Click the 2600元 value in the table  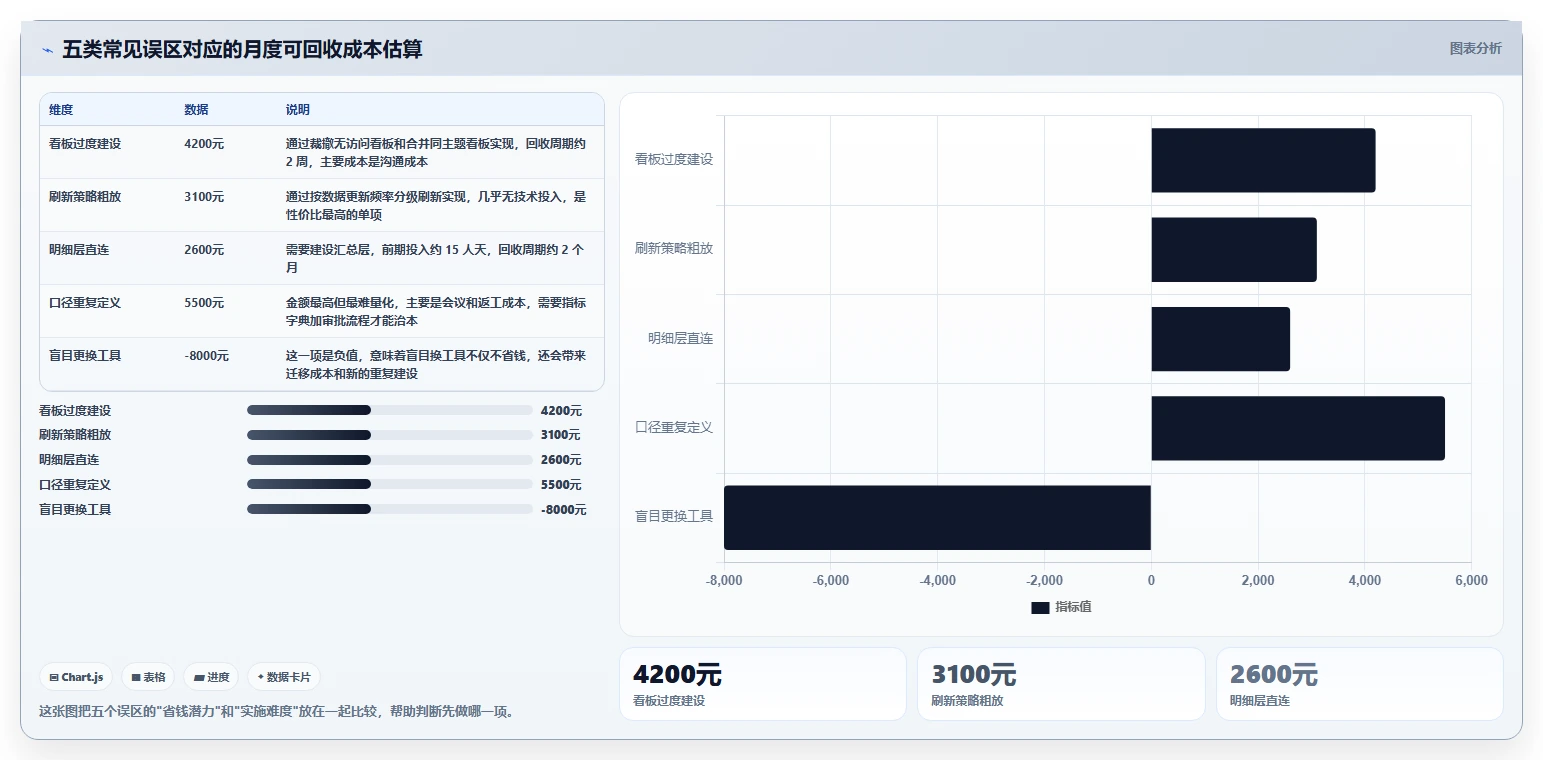coord(204,250)
